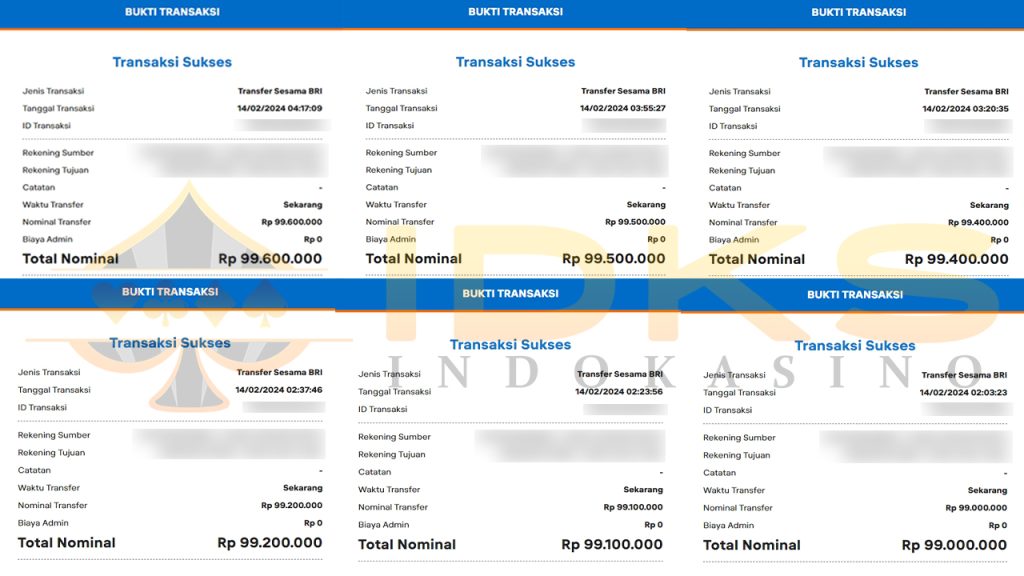This screenshot has height=576, width=1024.
Task: Click the Nominal Transfer value Rp 99.100.000
Action: pyautogui.click(x=633, y=507)
